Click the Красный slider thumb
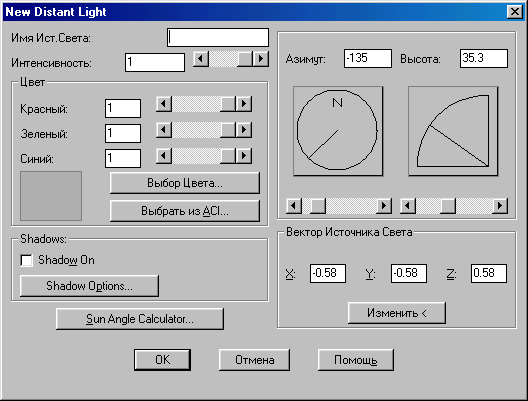The image size is (528, 401). point(228,104)
